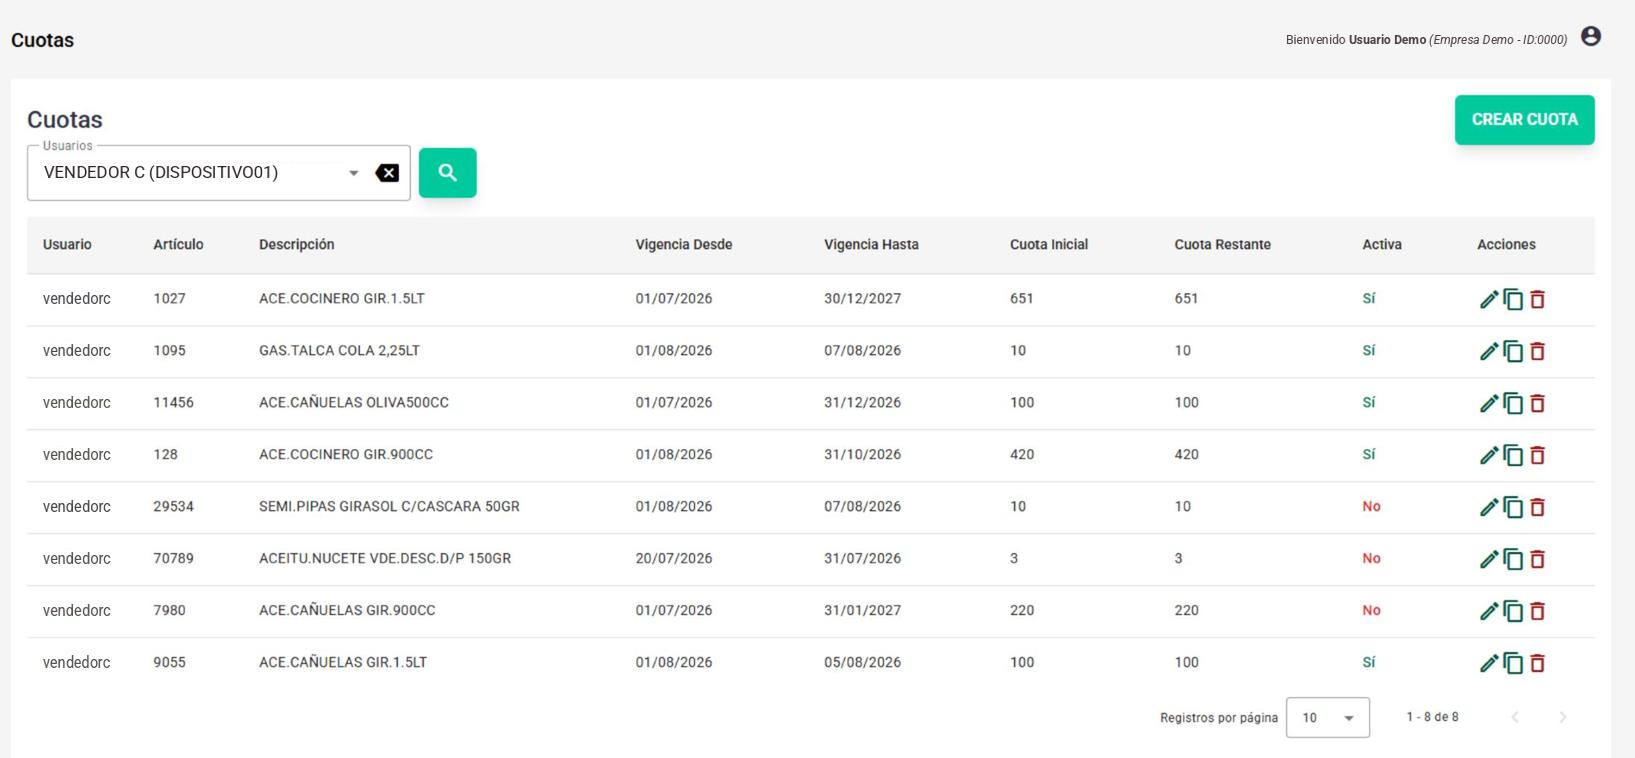Edit the ACEITU.NUCETE quota row
Screen dimensions: 1635x758
pyautogui.click(x=1489, y=559)
